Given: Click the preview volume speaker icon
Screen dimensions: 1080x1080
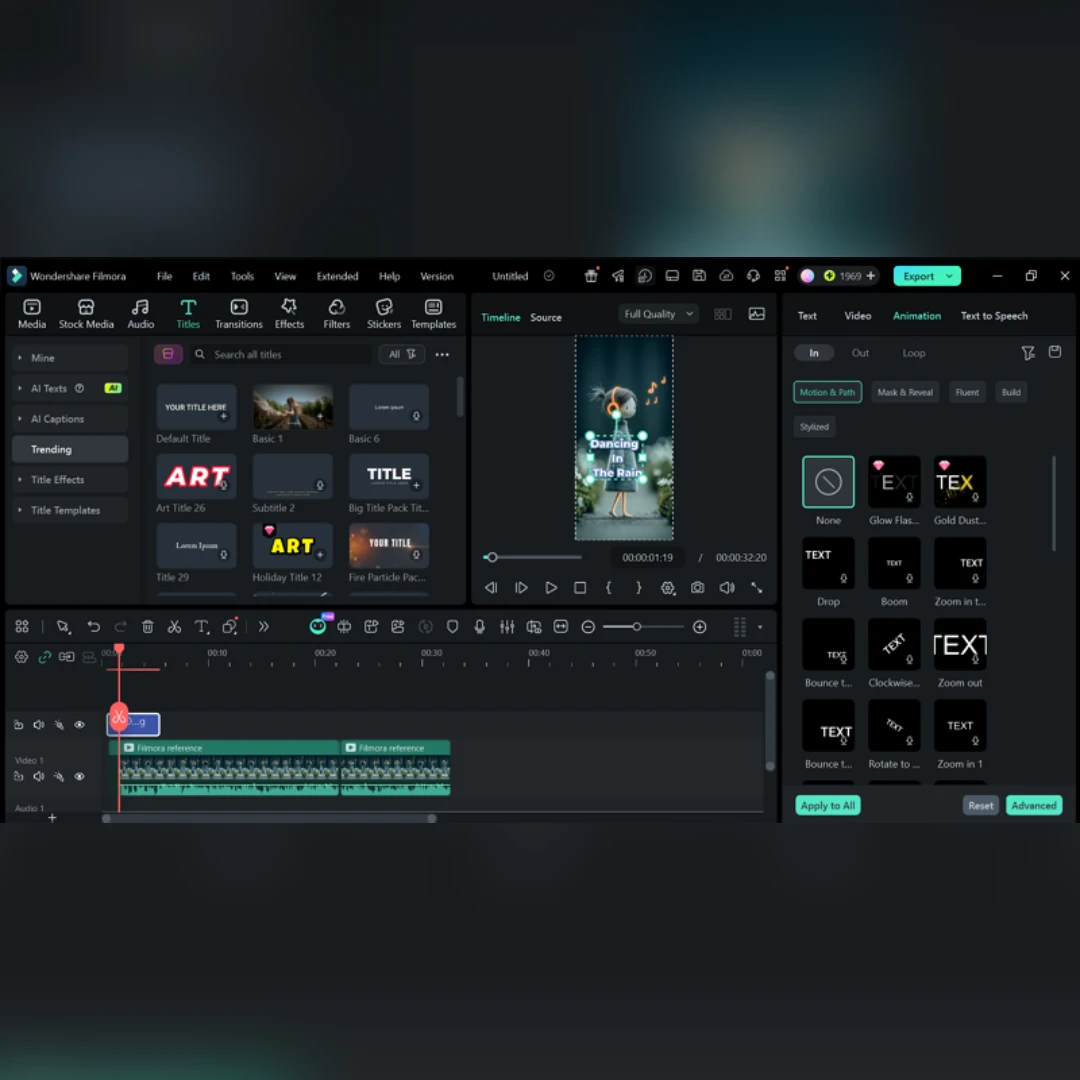Looking at the screenshot, I should 727,588.
